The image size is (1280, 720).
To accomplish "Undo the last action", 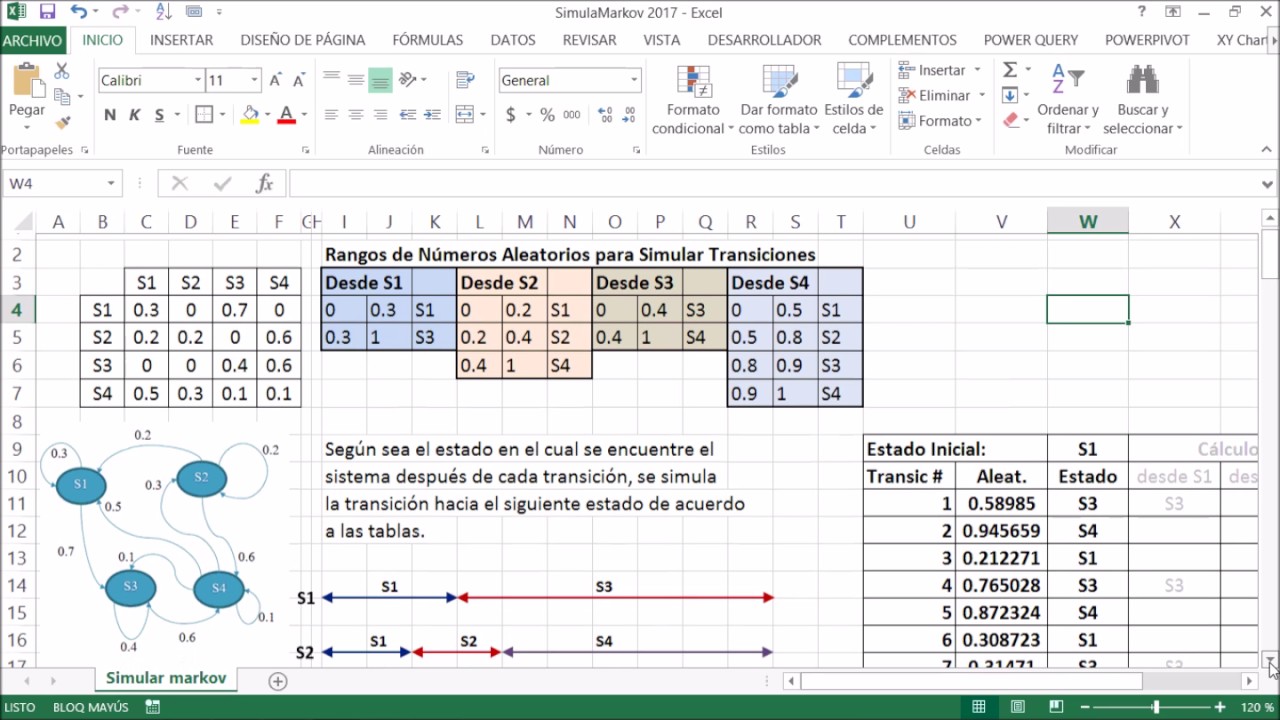I will point(79,12).
